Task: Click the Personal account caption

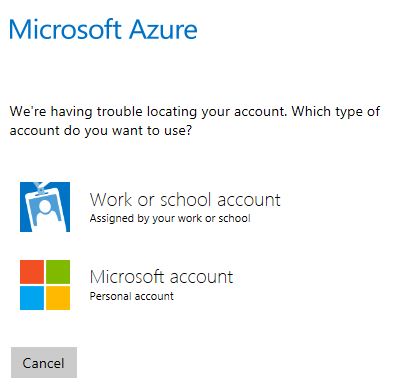Action: (132, 296)
